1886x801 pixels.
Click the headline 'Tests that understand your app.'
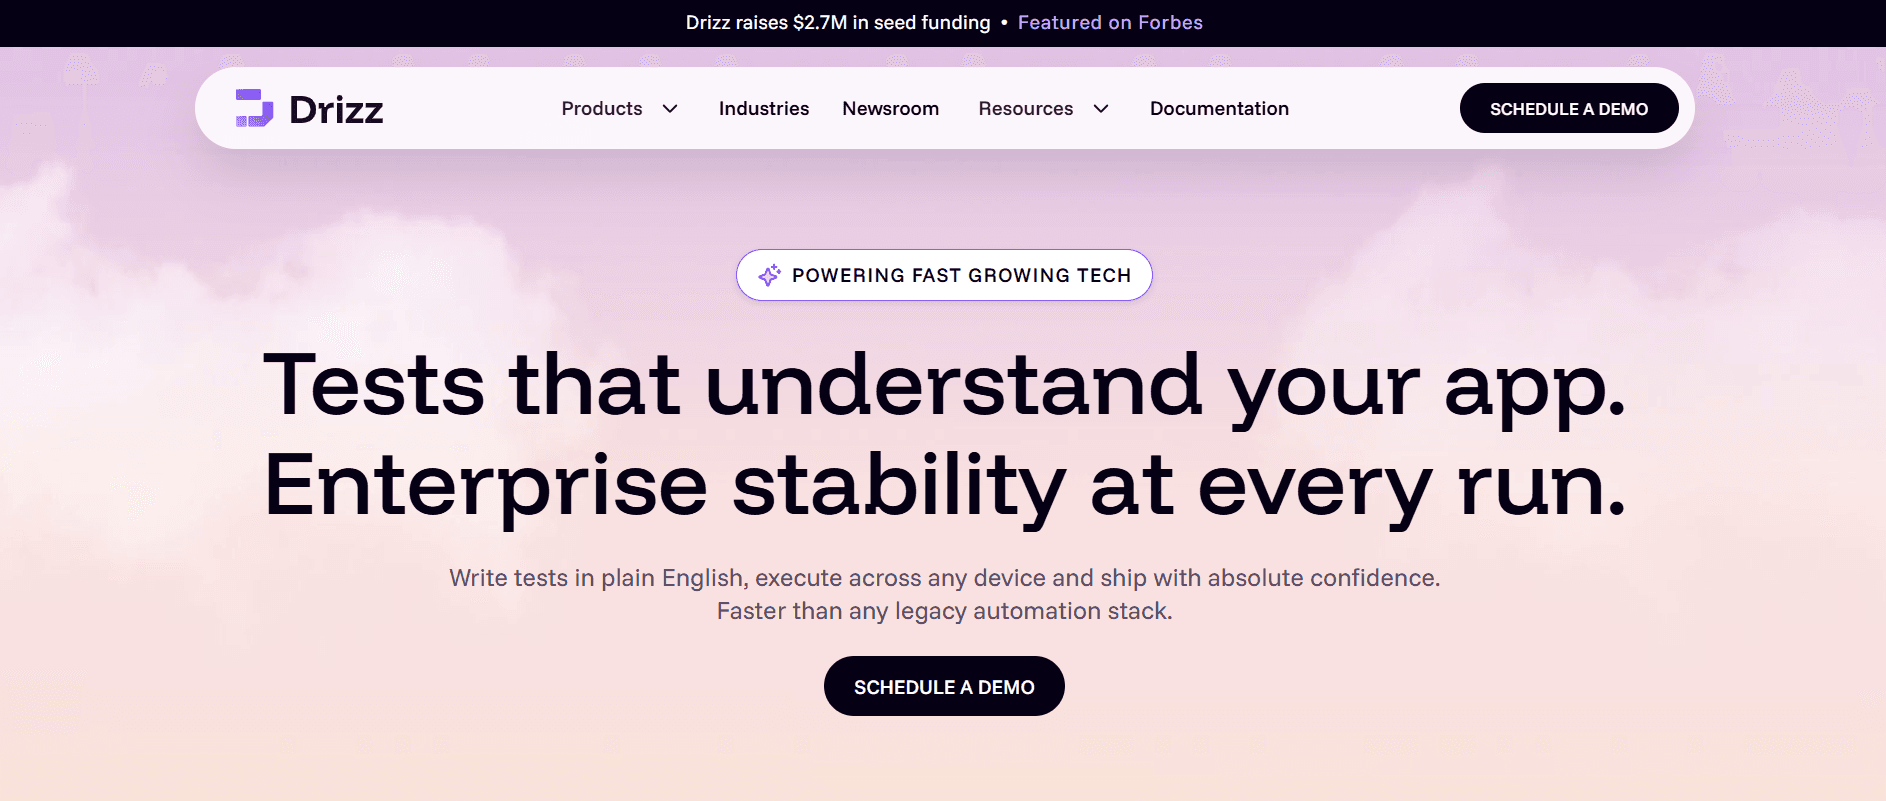click(x=944, y=387)
